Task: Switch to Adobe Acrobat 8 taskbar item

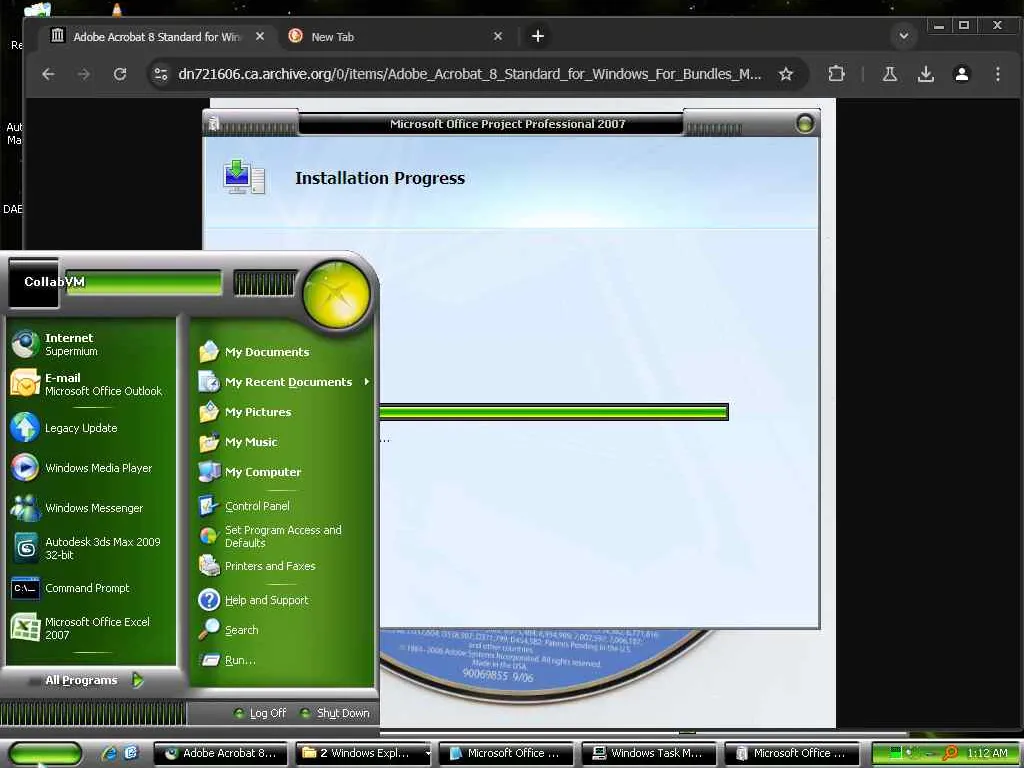Action: click(222, 753)
